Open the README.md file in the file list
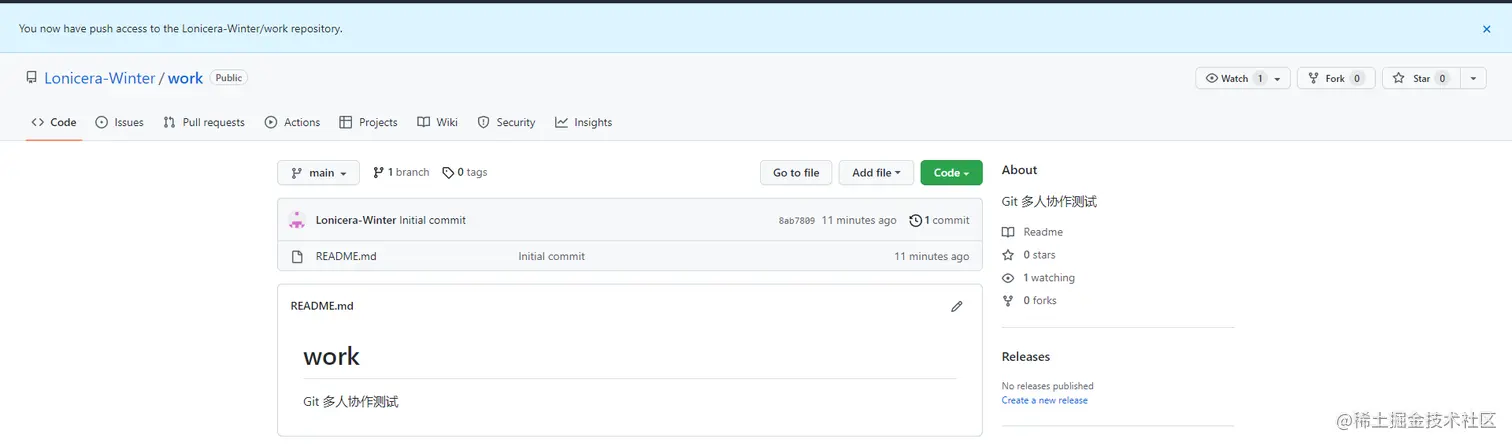Image resolution: width=1512 pixels, height=446 pixels. [346, 256]
